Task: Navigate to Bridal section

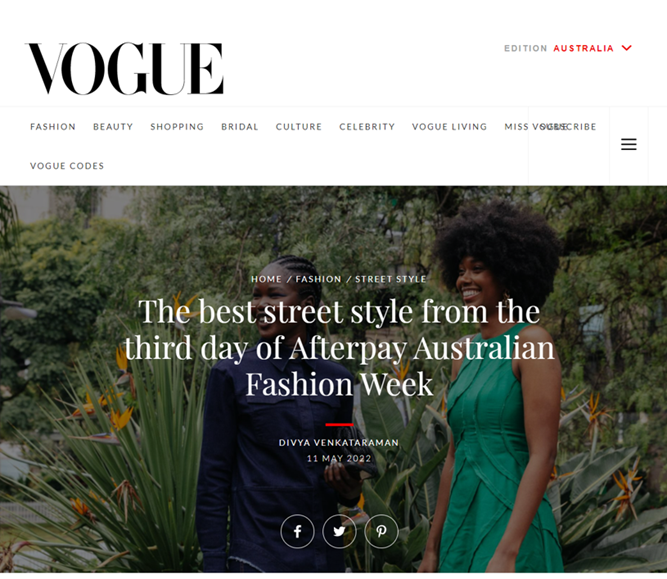Action: (x=240, y=127)
